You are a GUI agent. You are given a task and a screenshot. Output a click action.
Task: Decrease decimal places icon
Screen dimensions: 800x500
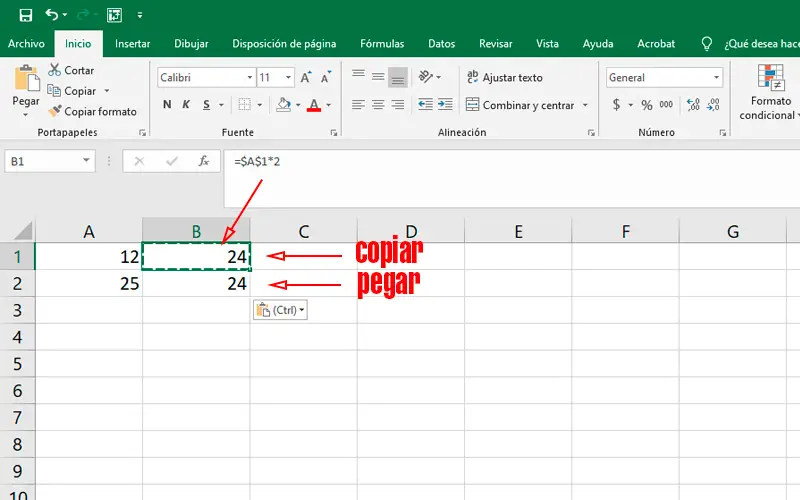(713, 105)
